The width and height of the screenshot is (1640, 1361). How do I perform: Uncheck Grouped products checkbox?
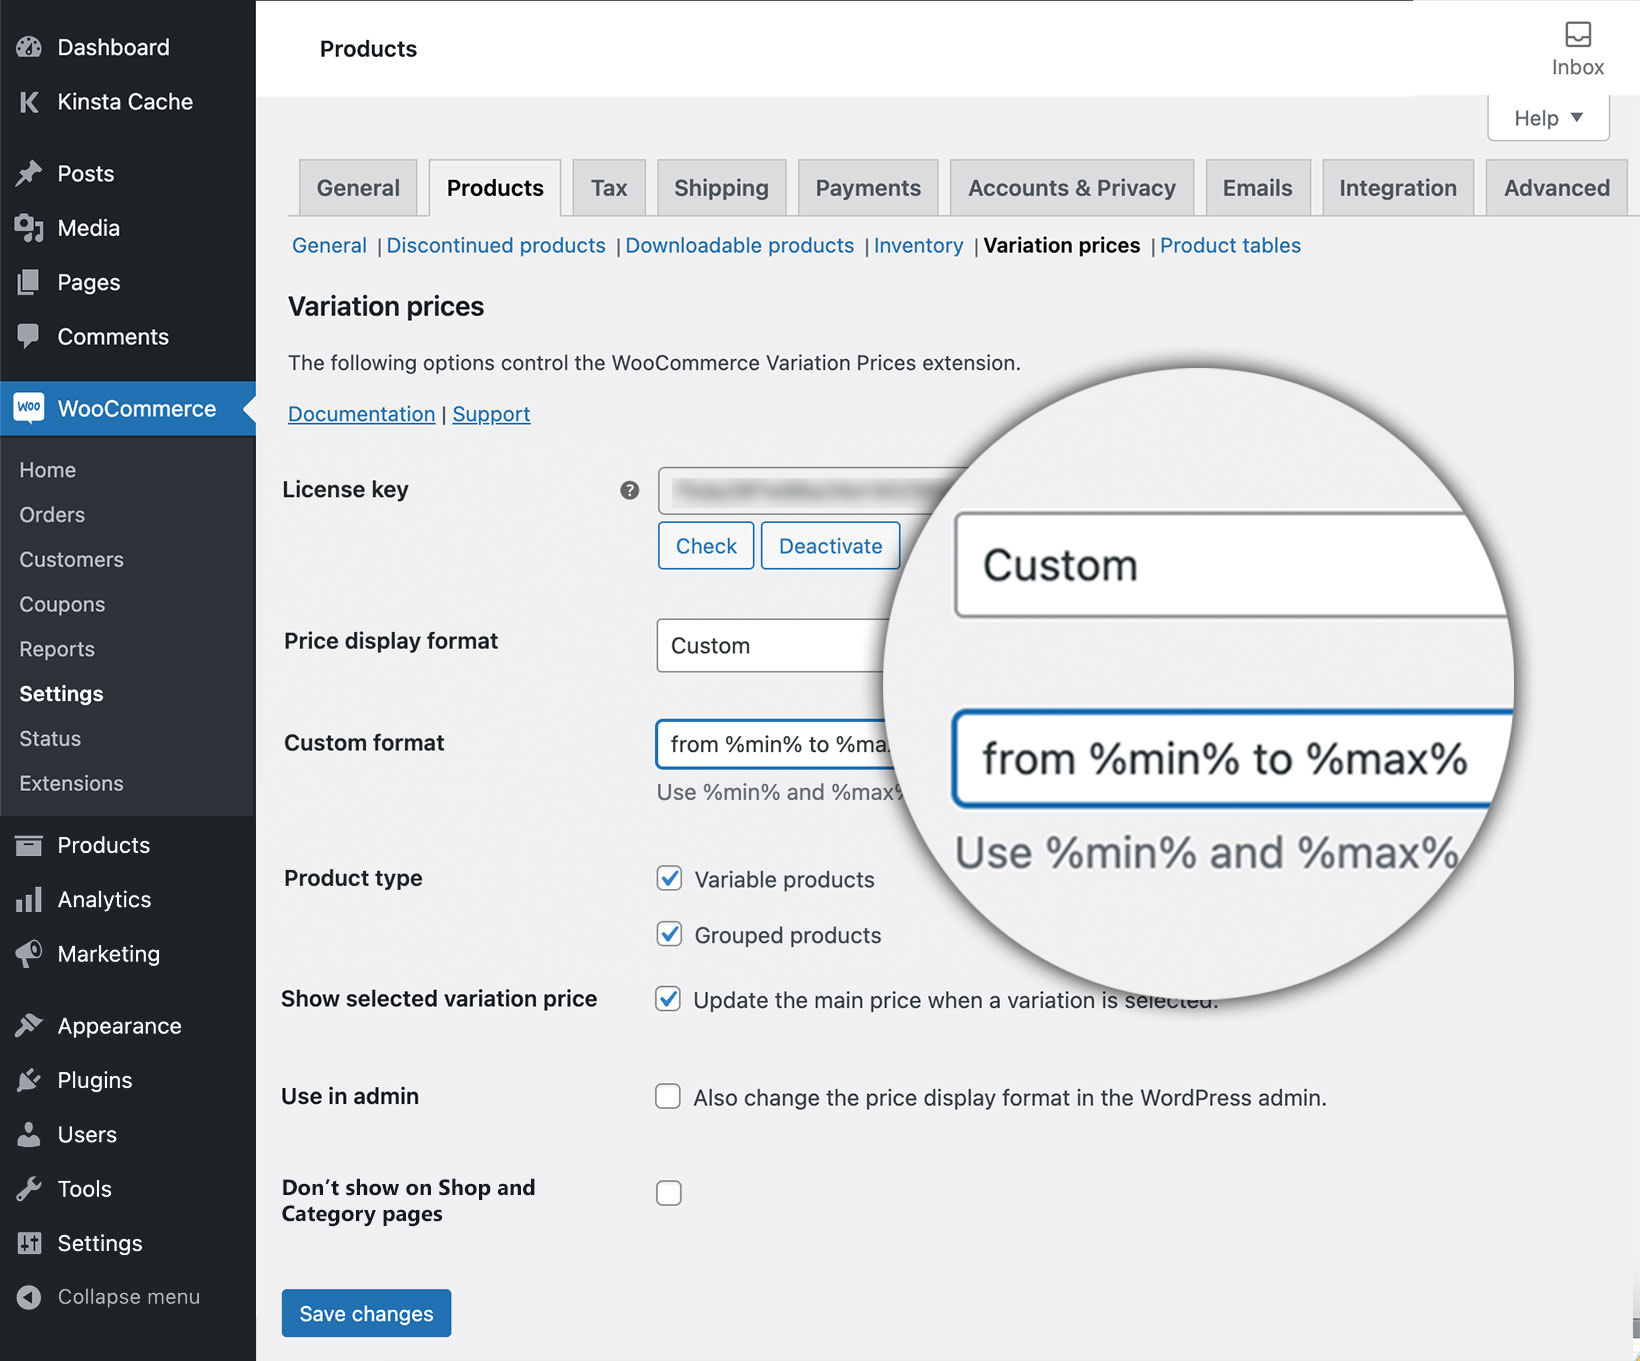[x=669, y=934]
